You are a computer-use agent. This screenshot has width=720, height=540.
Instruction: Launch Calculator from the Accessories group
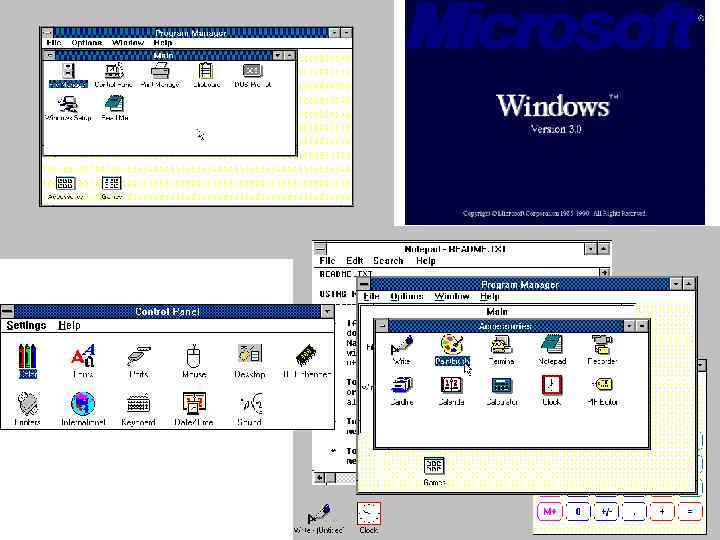pyautogui.click(x=502, y=391)
